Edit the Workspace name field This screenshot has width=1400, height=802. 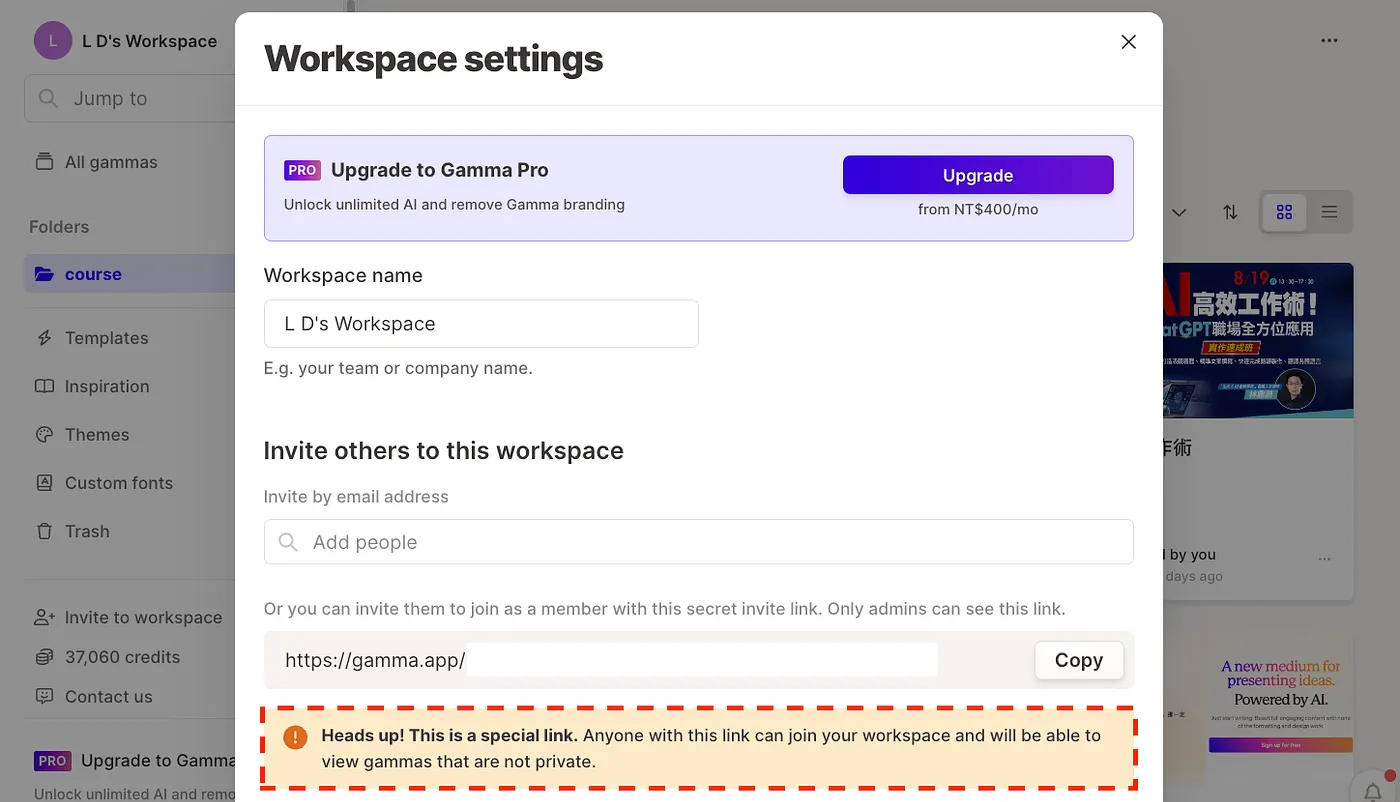[481, 324]
